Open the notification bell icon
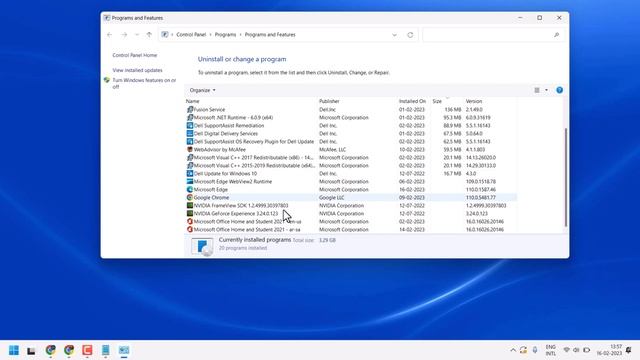 [x=629, y=350]
